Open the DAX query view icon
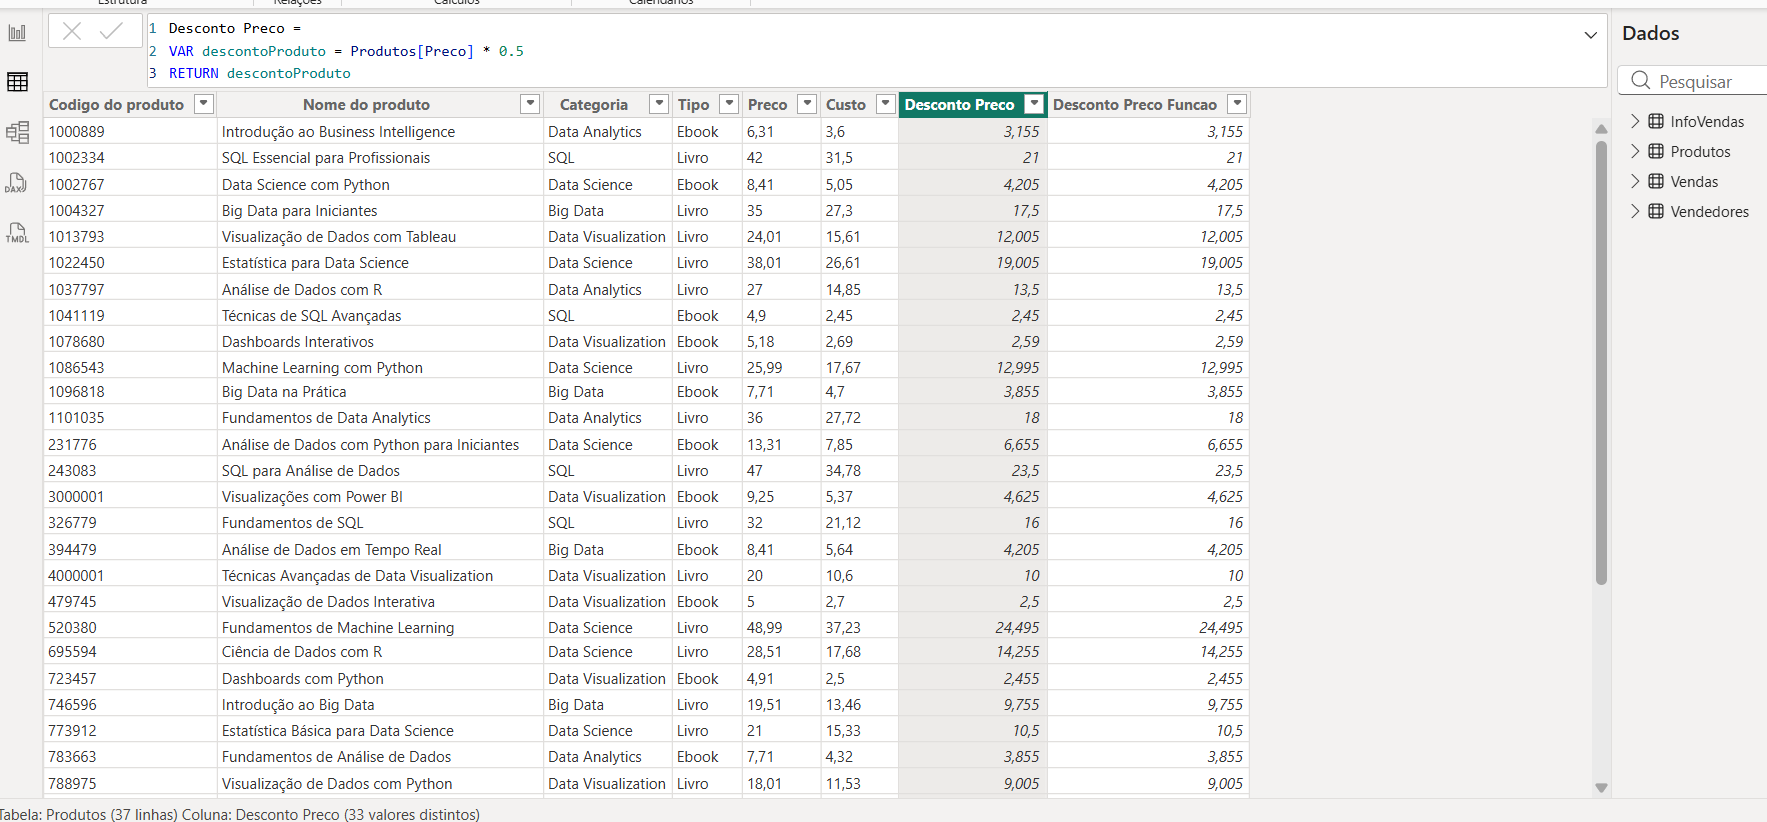This screenshot has height=822, width=1767. (x=17, y=182)
